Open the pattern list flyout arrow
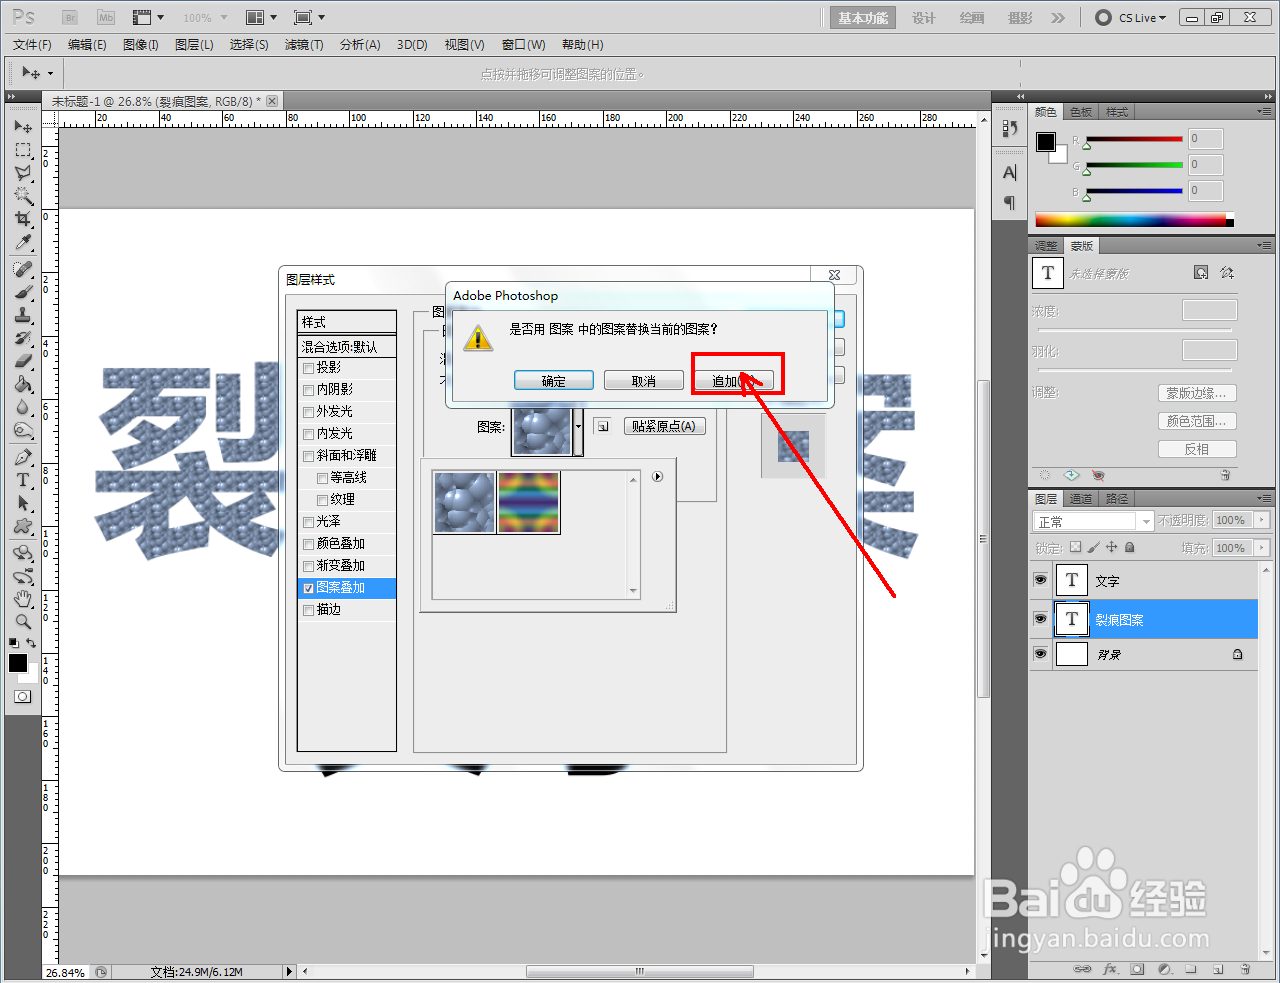The width and height of the screenshot is (1280, 983). coord(657,477)
